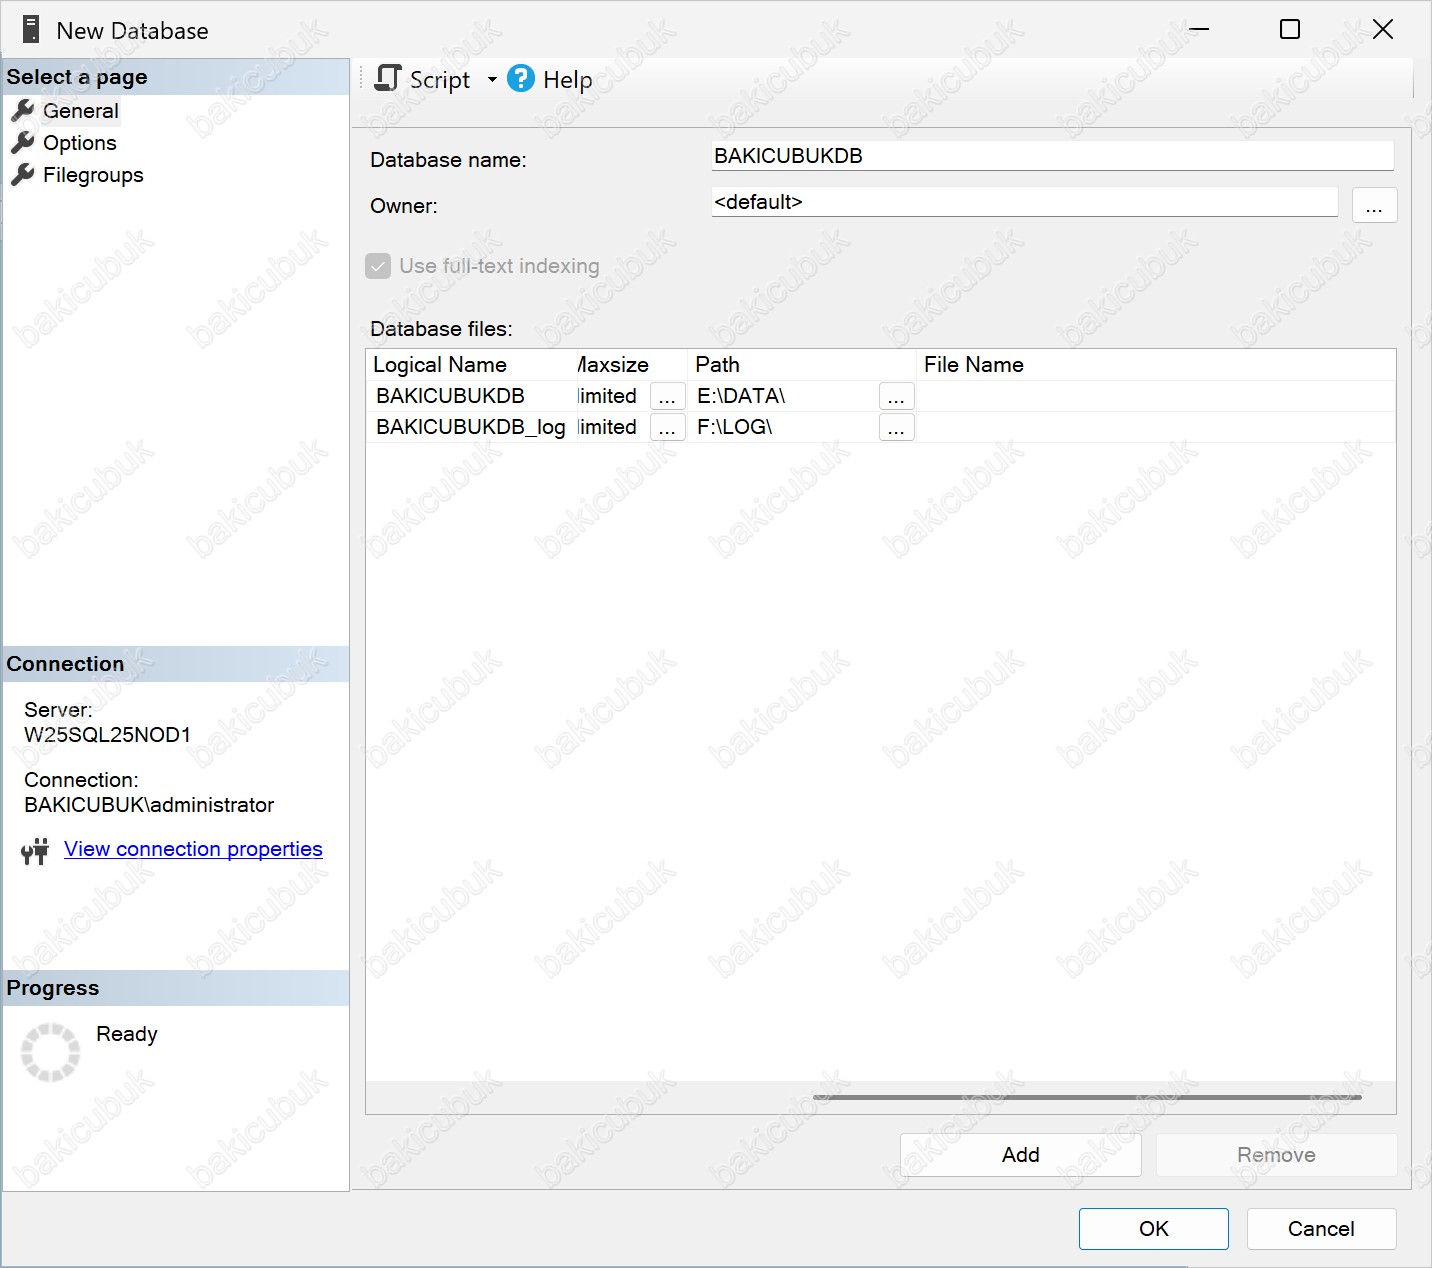Open View connection properties link
The image size is (1432, 1268).
coord(193,849)
